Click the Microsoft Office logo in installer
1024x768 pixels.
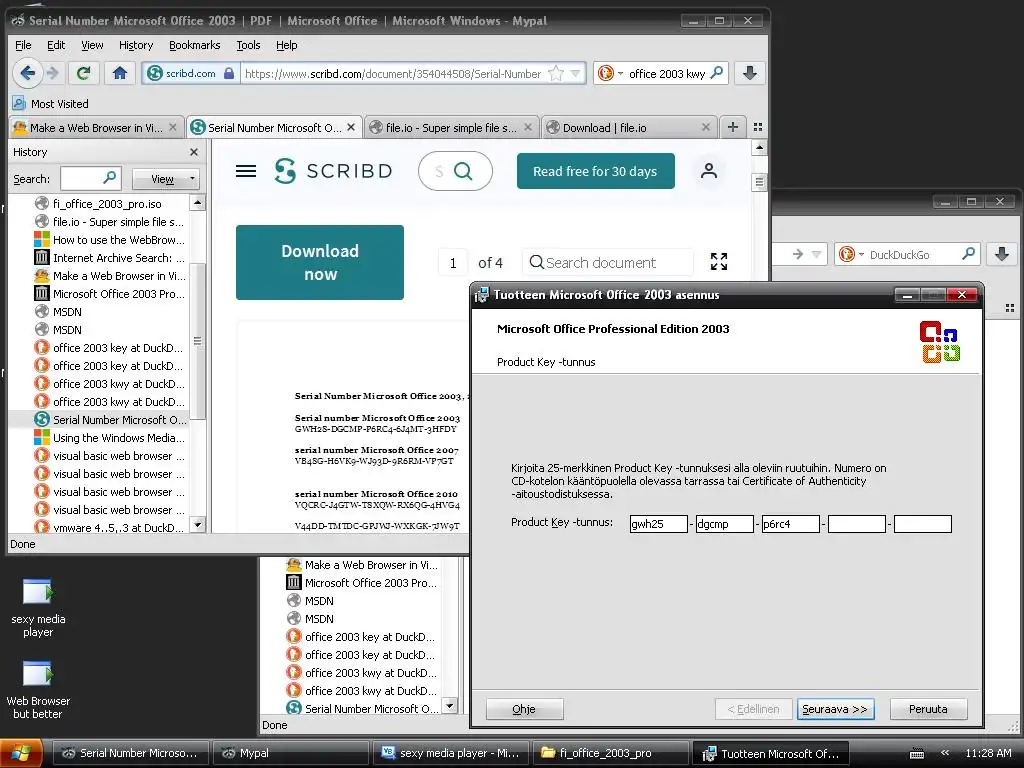click(940, 342)
